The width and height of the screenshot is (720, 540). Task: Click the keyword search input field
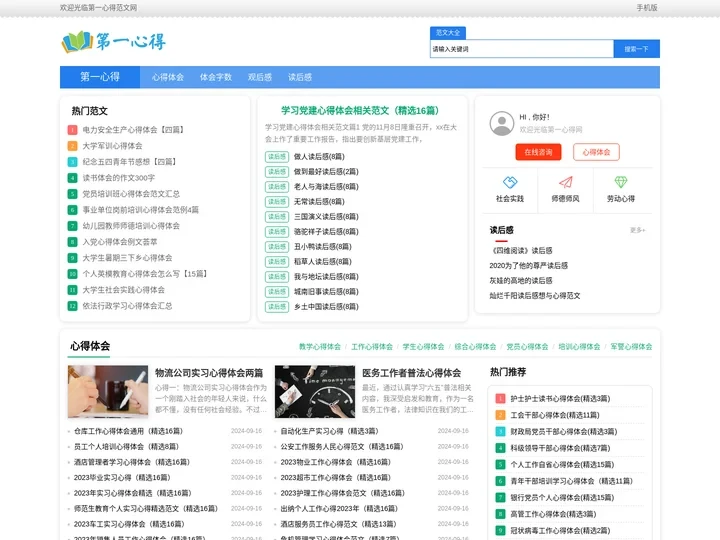[522, 49]
